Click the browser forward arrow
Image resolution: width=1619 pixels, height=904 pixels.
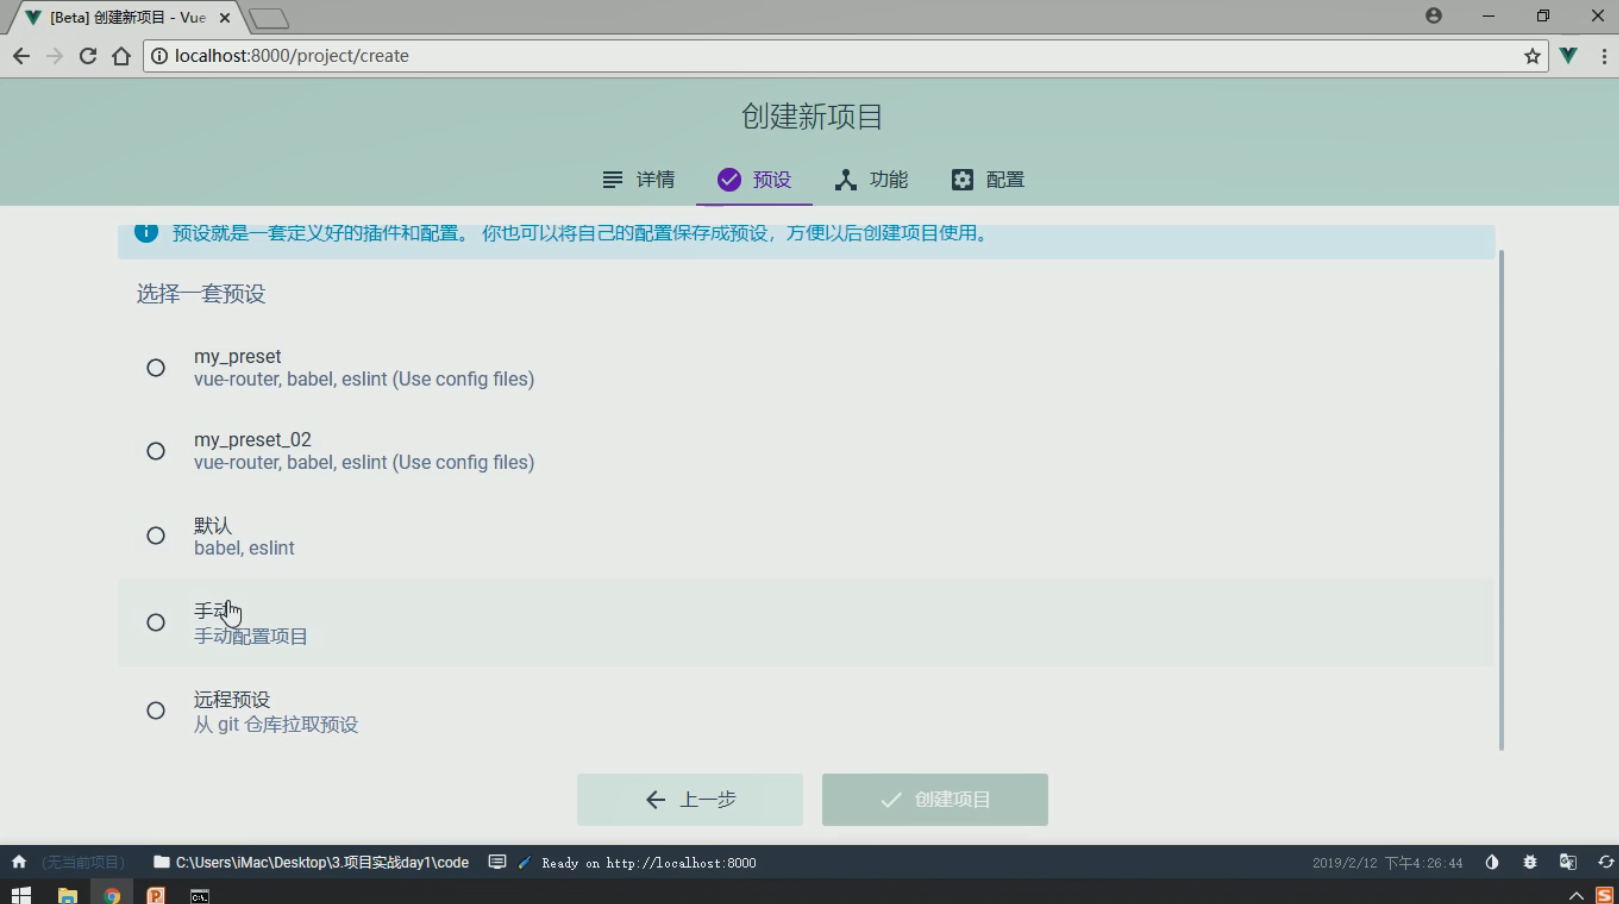pyautogui.click(x=54, y=56)
